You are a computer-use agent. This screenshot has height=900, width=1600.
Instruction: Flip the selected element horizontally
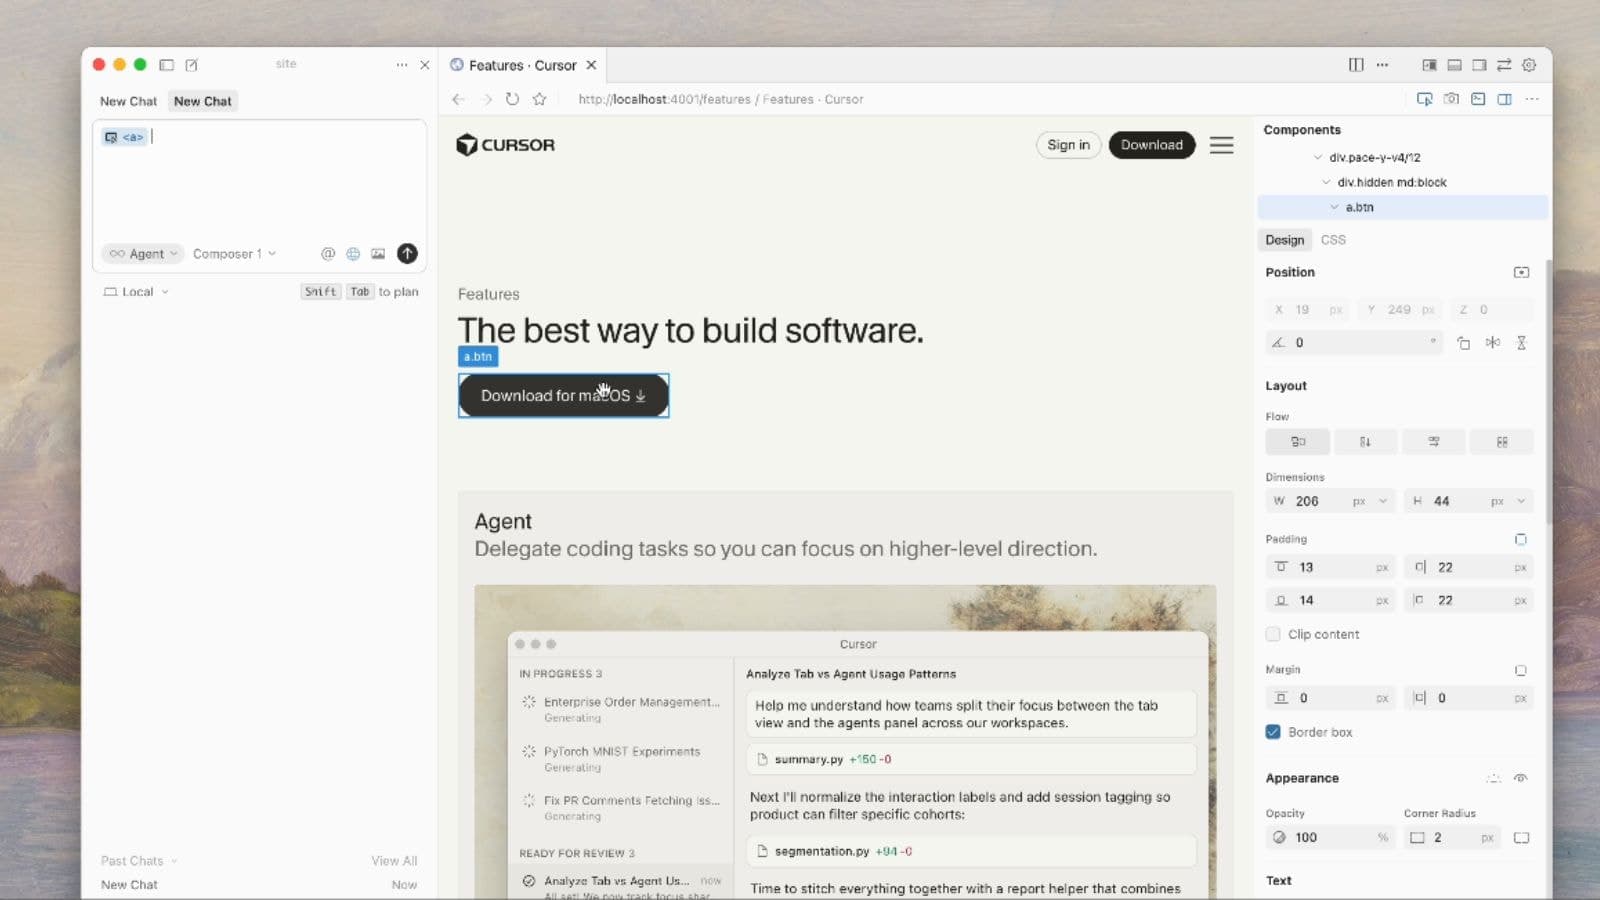(x=1493, y=342)
